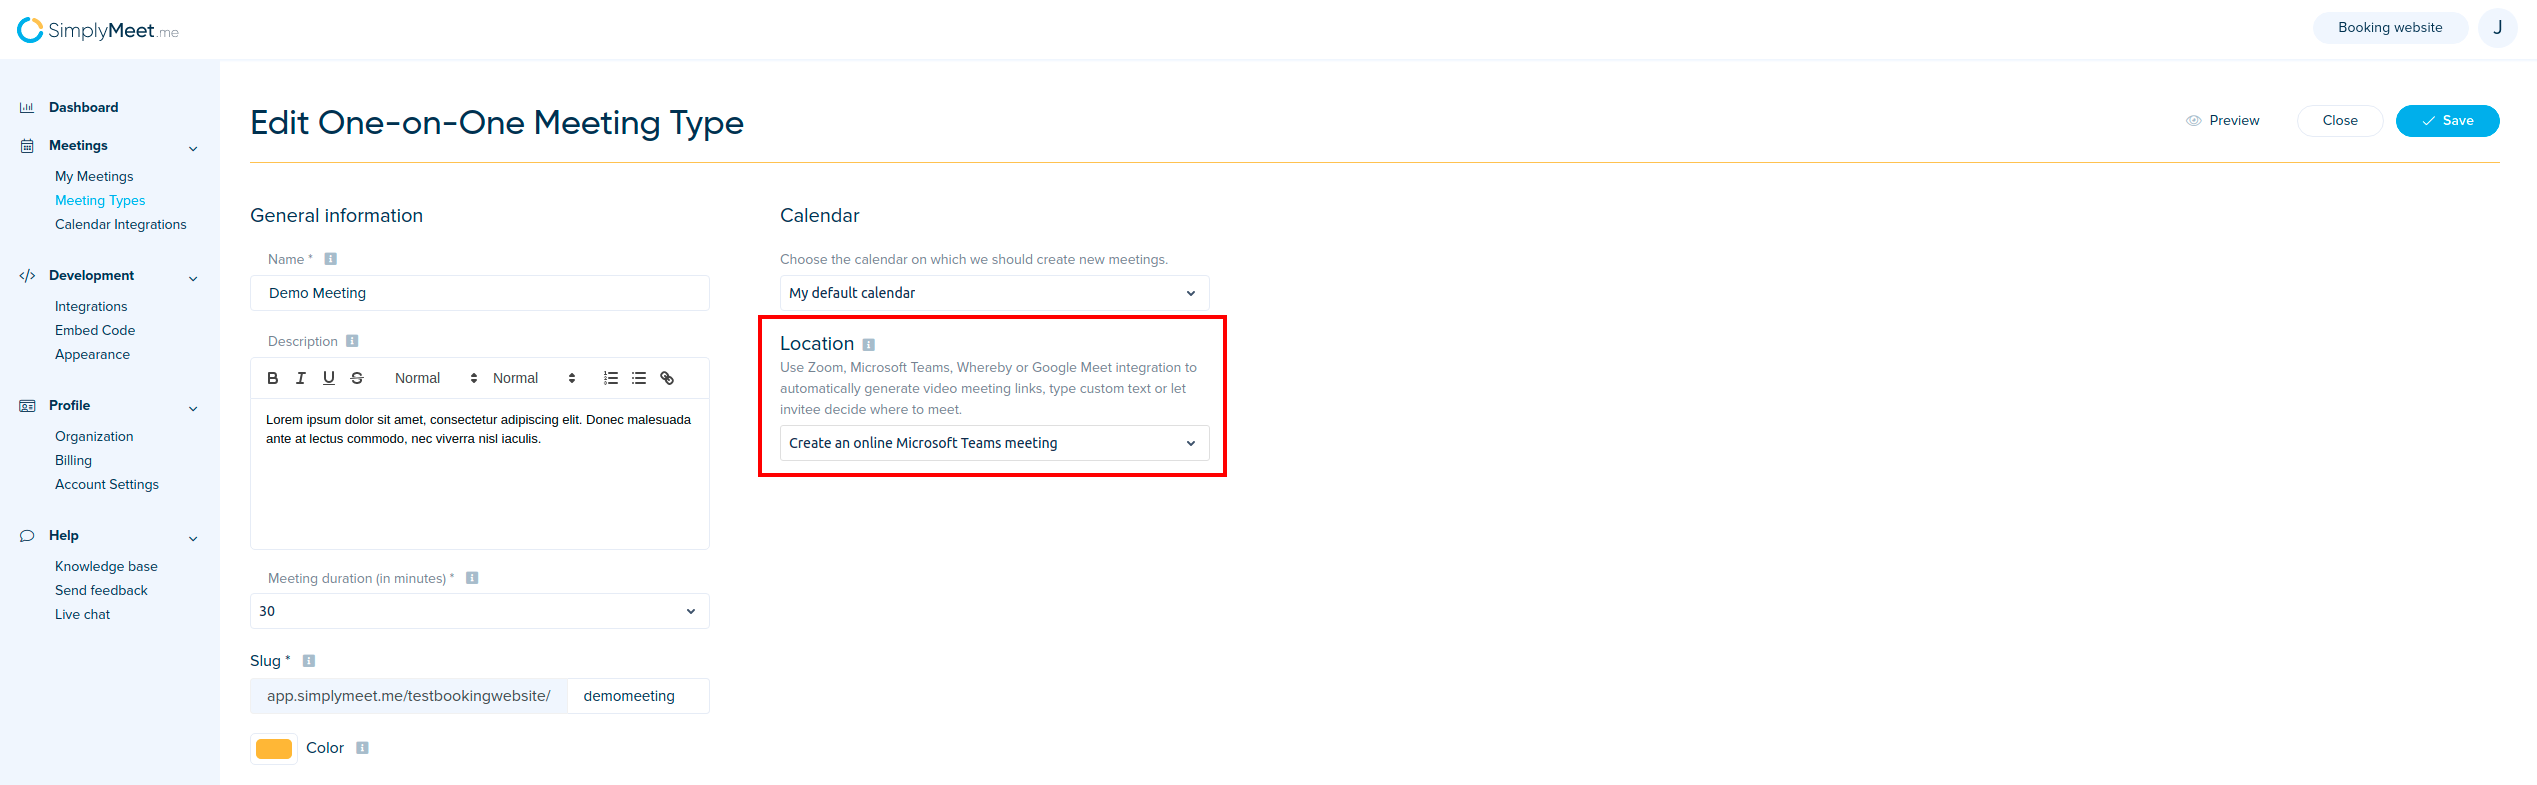Toggle underline in the description editor
The width and height of the screenshot is (2537, 785).
click(328, 378)
